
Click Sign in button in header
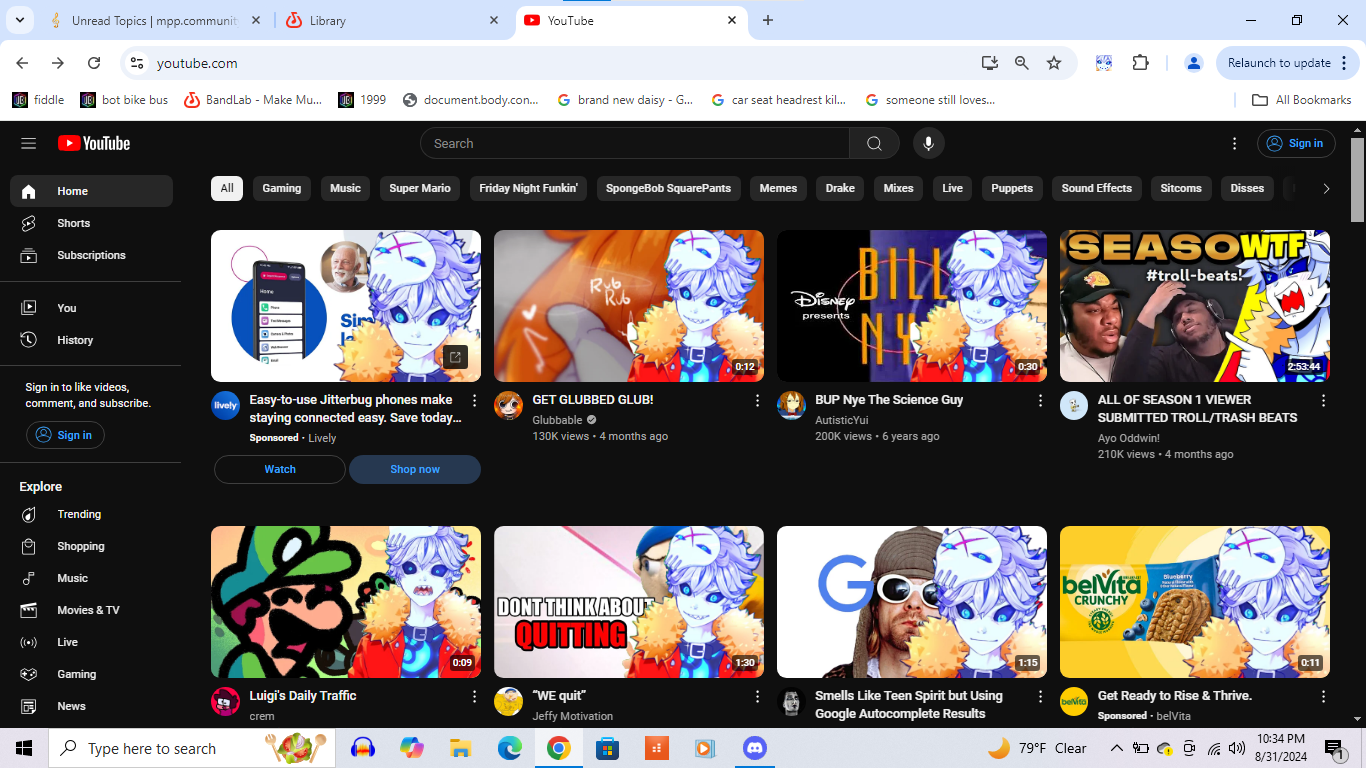pos(1295,143)
